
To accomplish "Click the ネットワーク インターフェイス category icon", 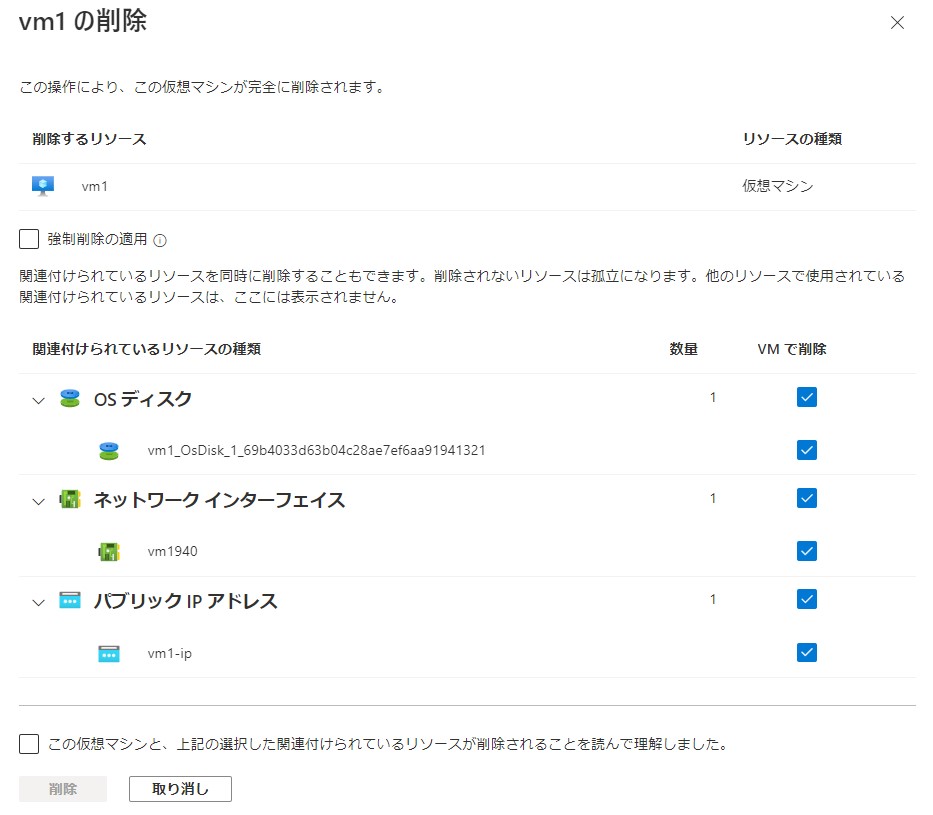I will 69,500.
